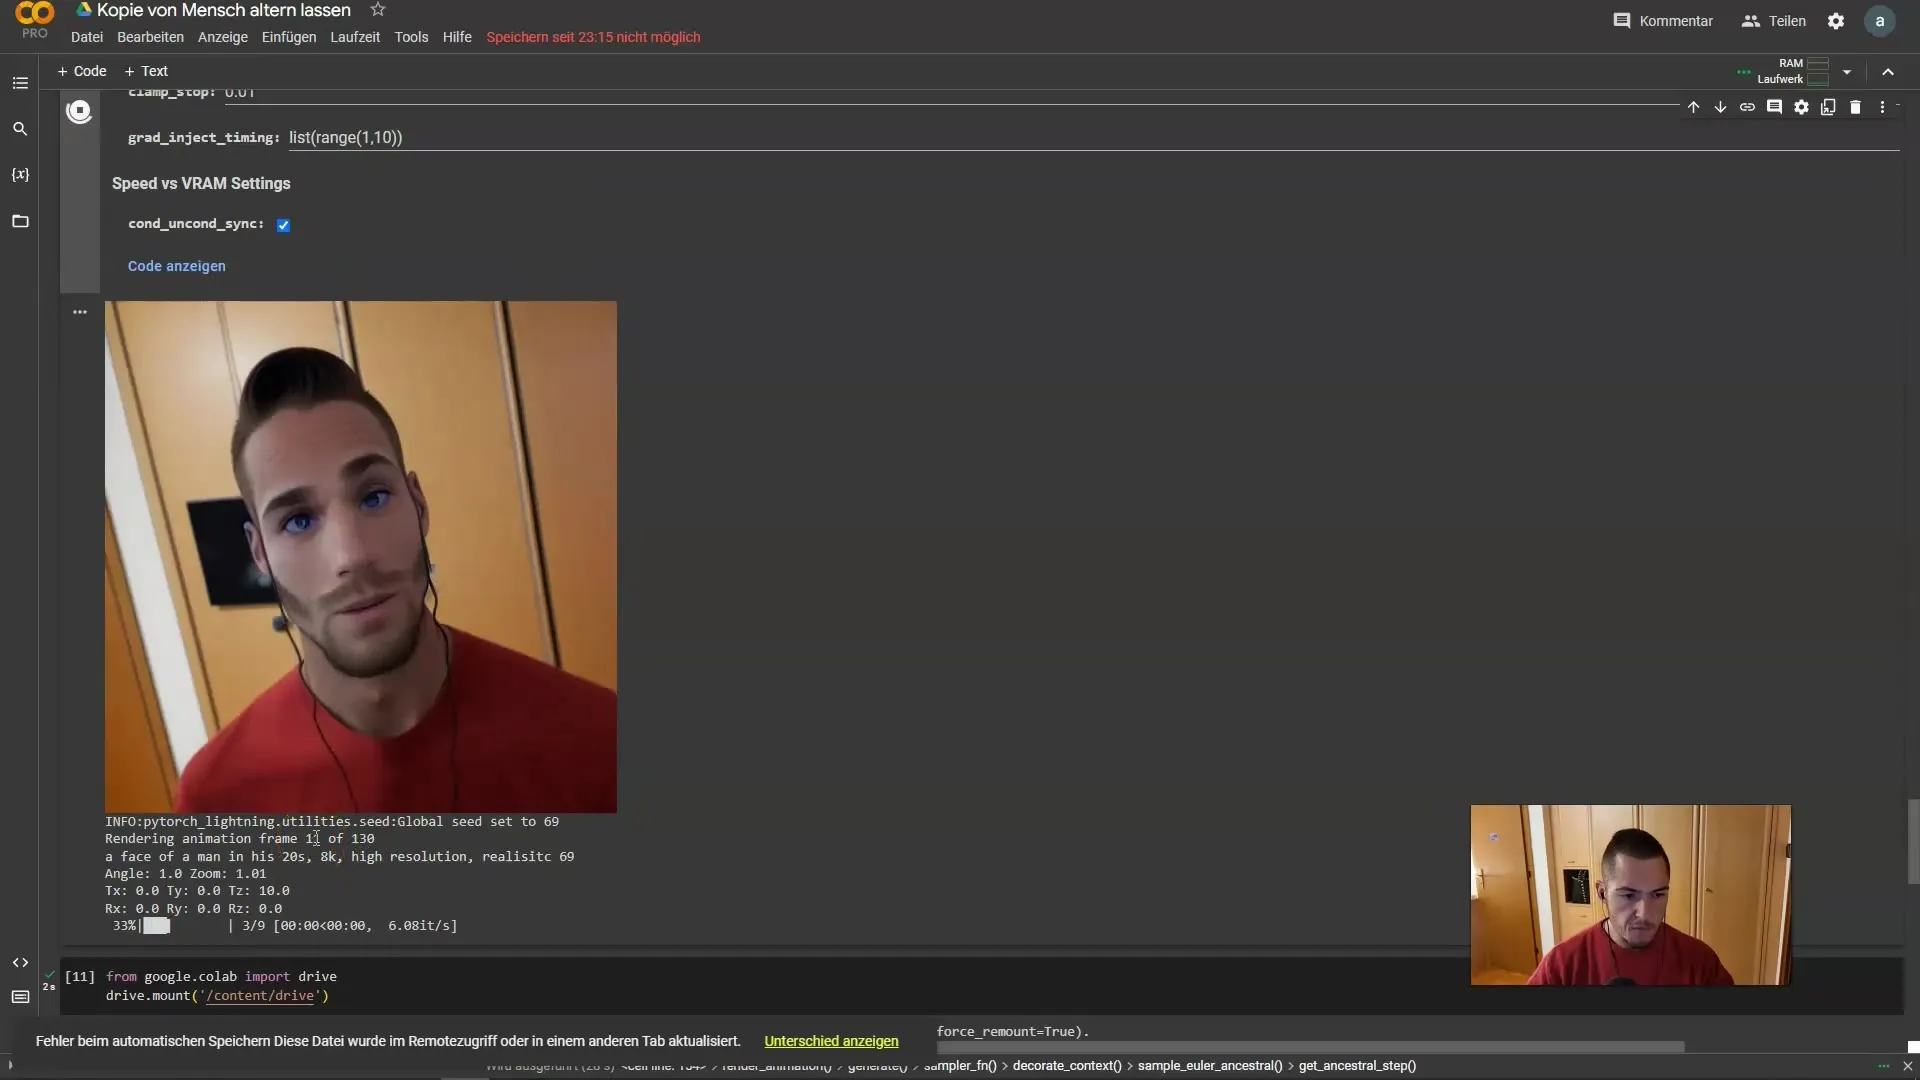Move the cell up

[1693, 107]
